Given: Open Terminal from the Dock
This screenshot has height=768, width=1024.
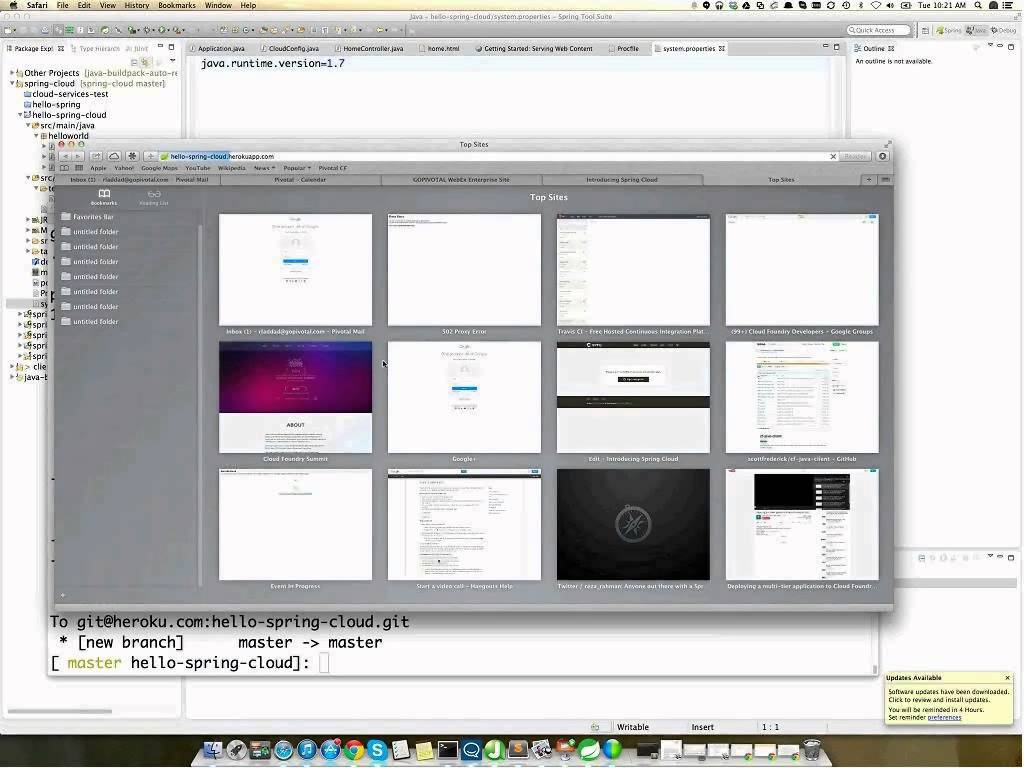Looking at the screenshot, I should click(447, 750).
